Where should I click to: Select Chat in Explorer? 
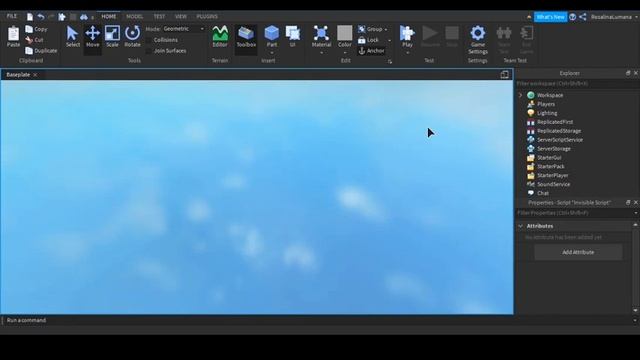click(542, 193)
